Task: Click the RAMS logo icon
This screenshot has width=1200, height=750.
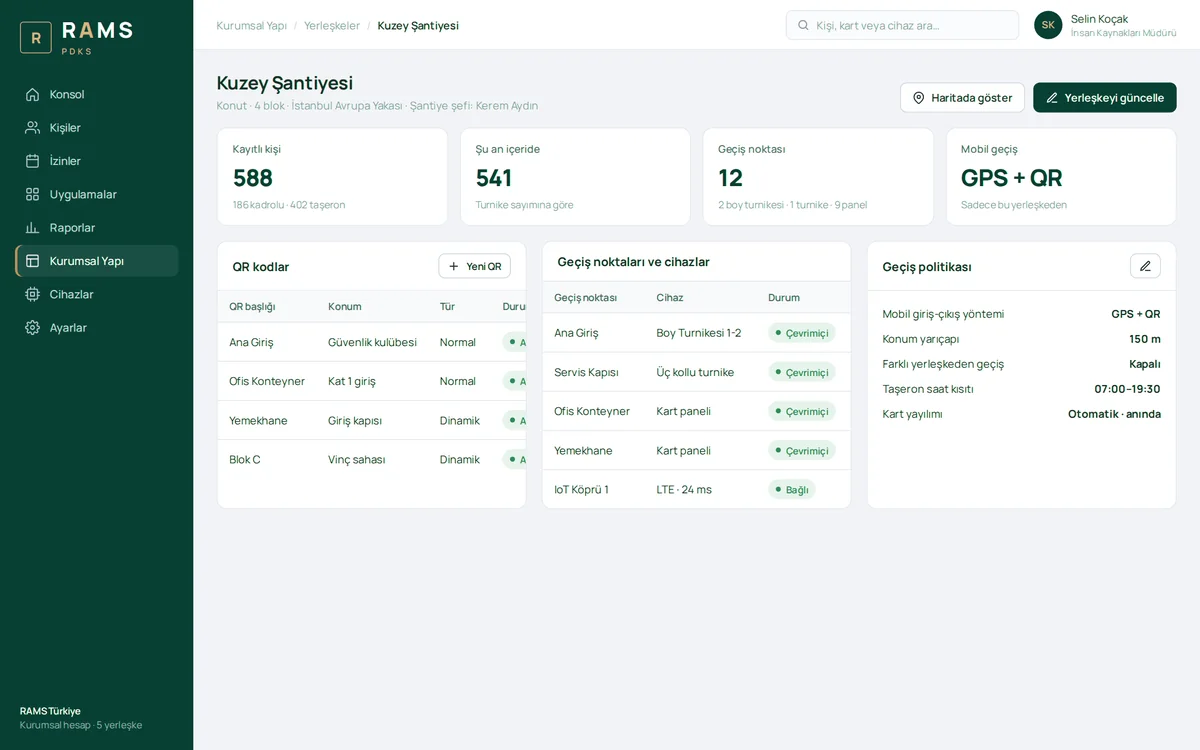Action: [x=36, y=38]
